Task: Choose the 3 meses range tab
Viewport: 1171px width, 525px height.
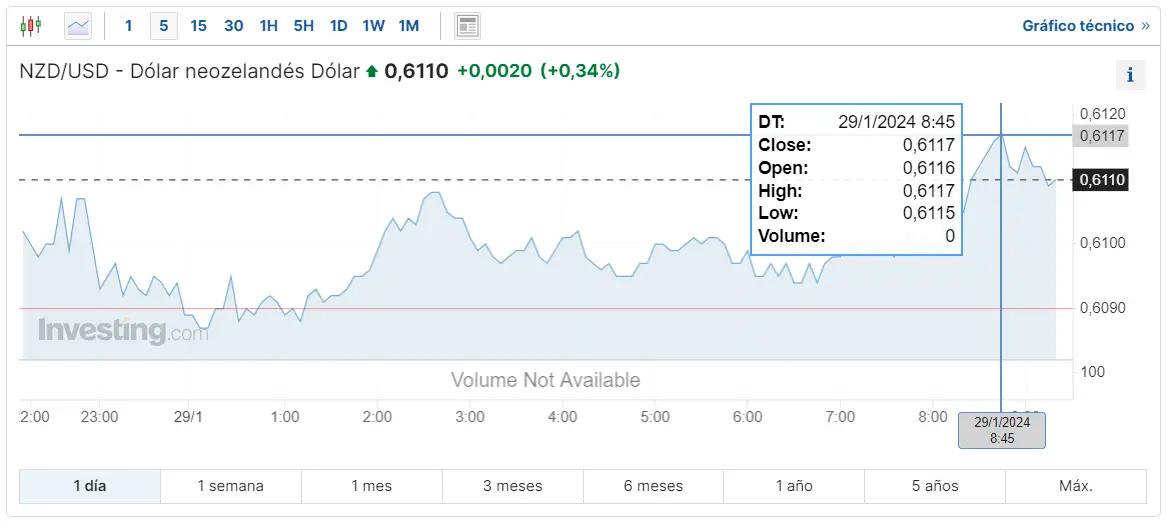Action: coord(512,486)
